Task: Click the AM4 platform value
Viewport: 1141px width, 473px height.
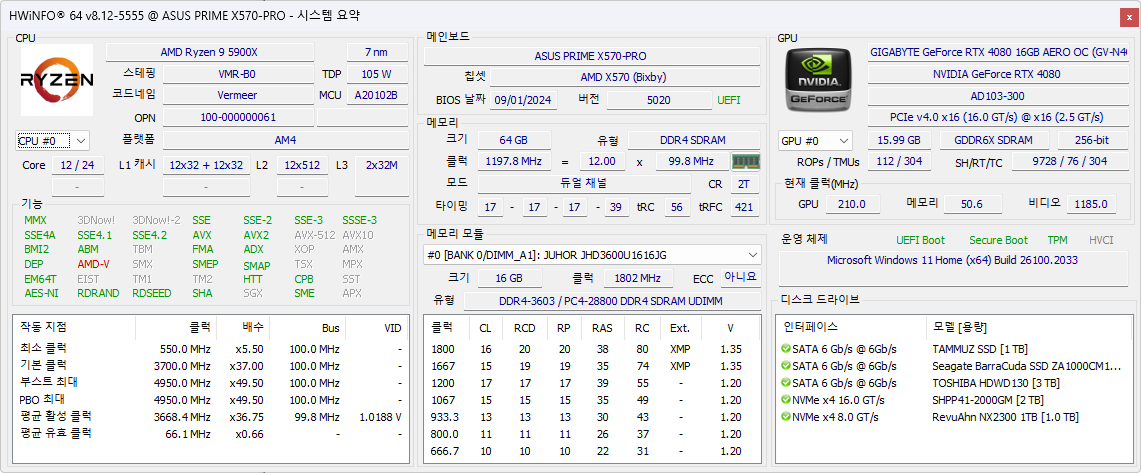Action: 285,140
